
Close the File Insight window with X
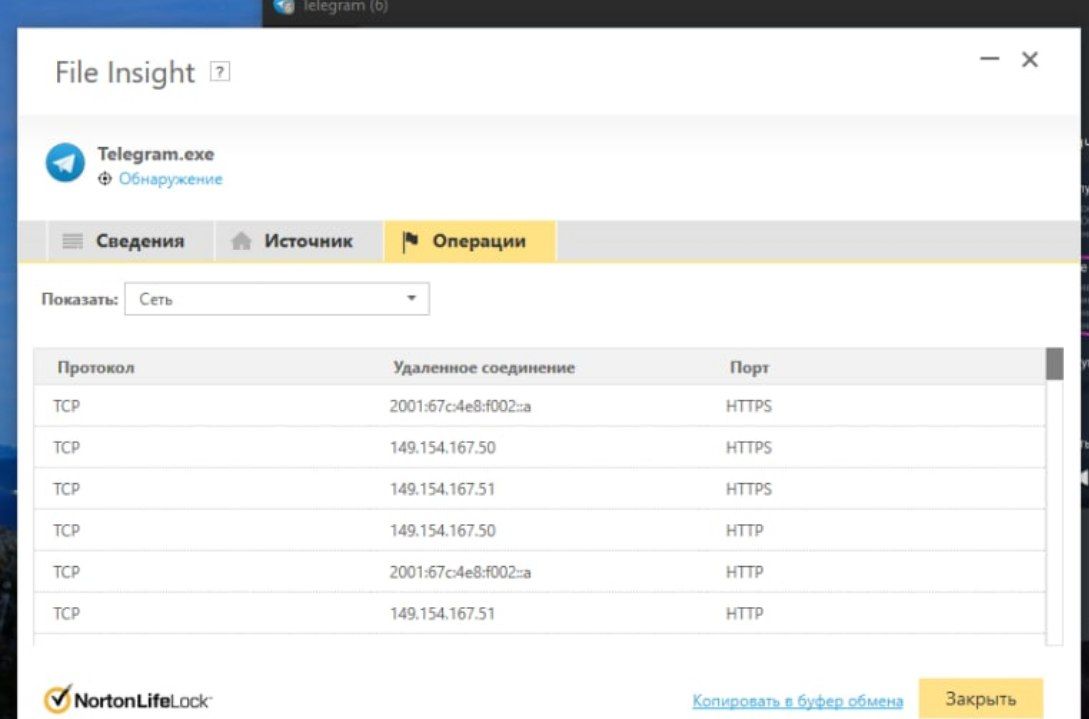coord(1030,59)
